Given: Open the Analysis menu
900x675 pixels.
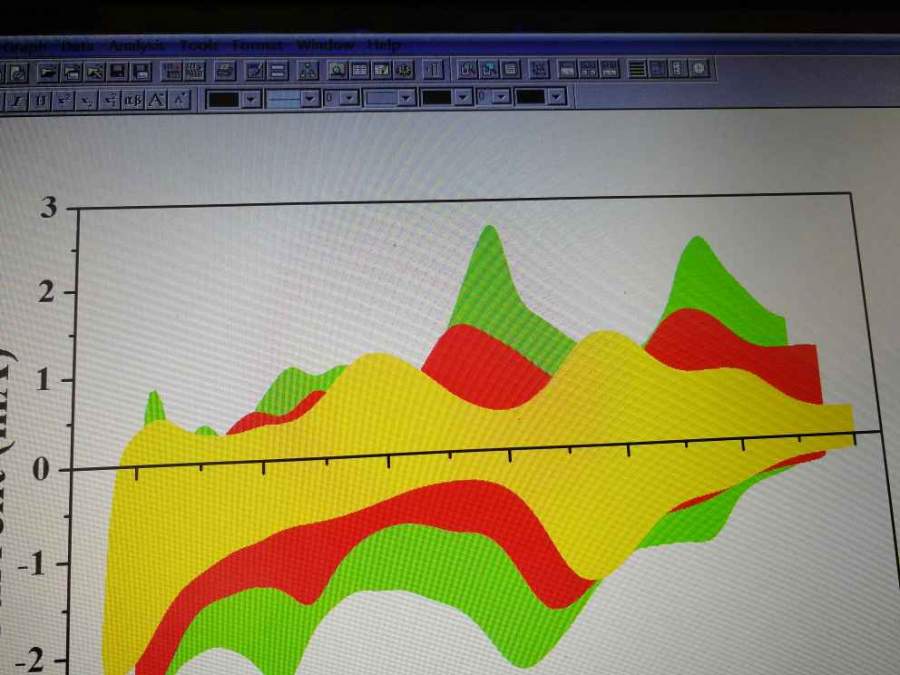Looking at the screenshot, I should click(x=137, y=45).
